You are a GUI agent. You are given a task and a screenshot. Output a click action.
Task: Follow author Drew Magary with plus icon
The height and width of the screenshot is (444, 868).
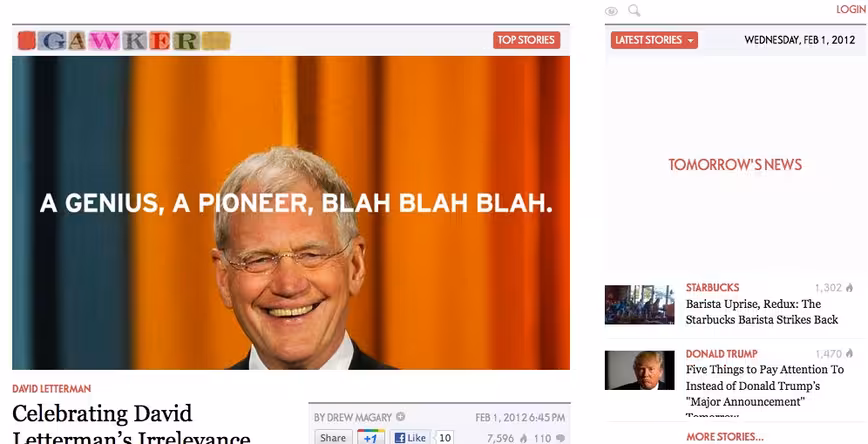coord(400,417)
